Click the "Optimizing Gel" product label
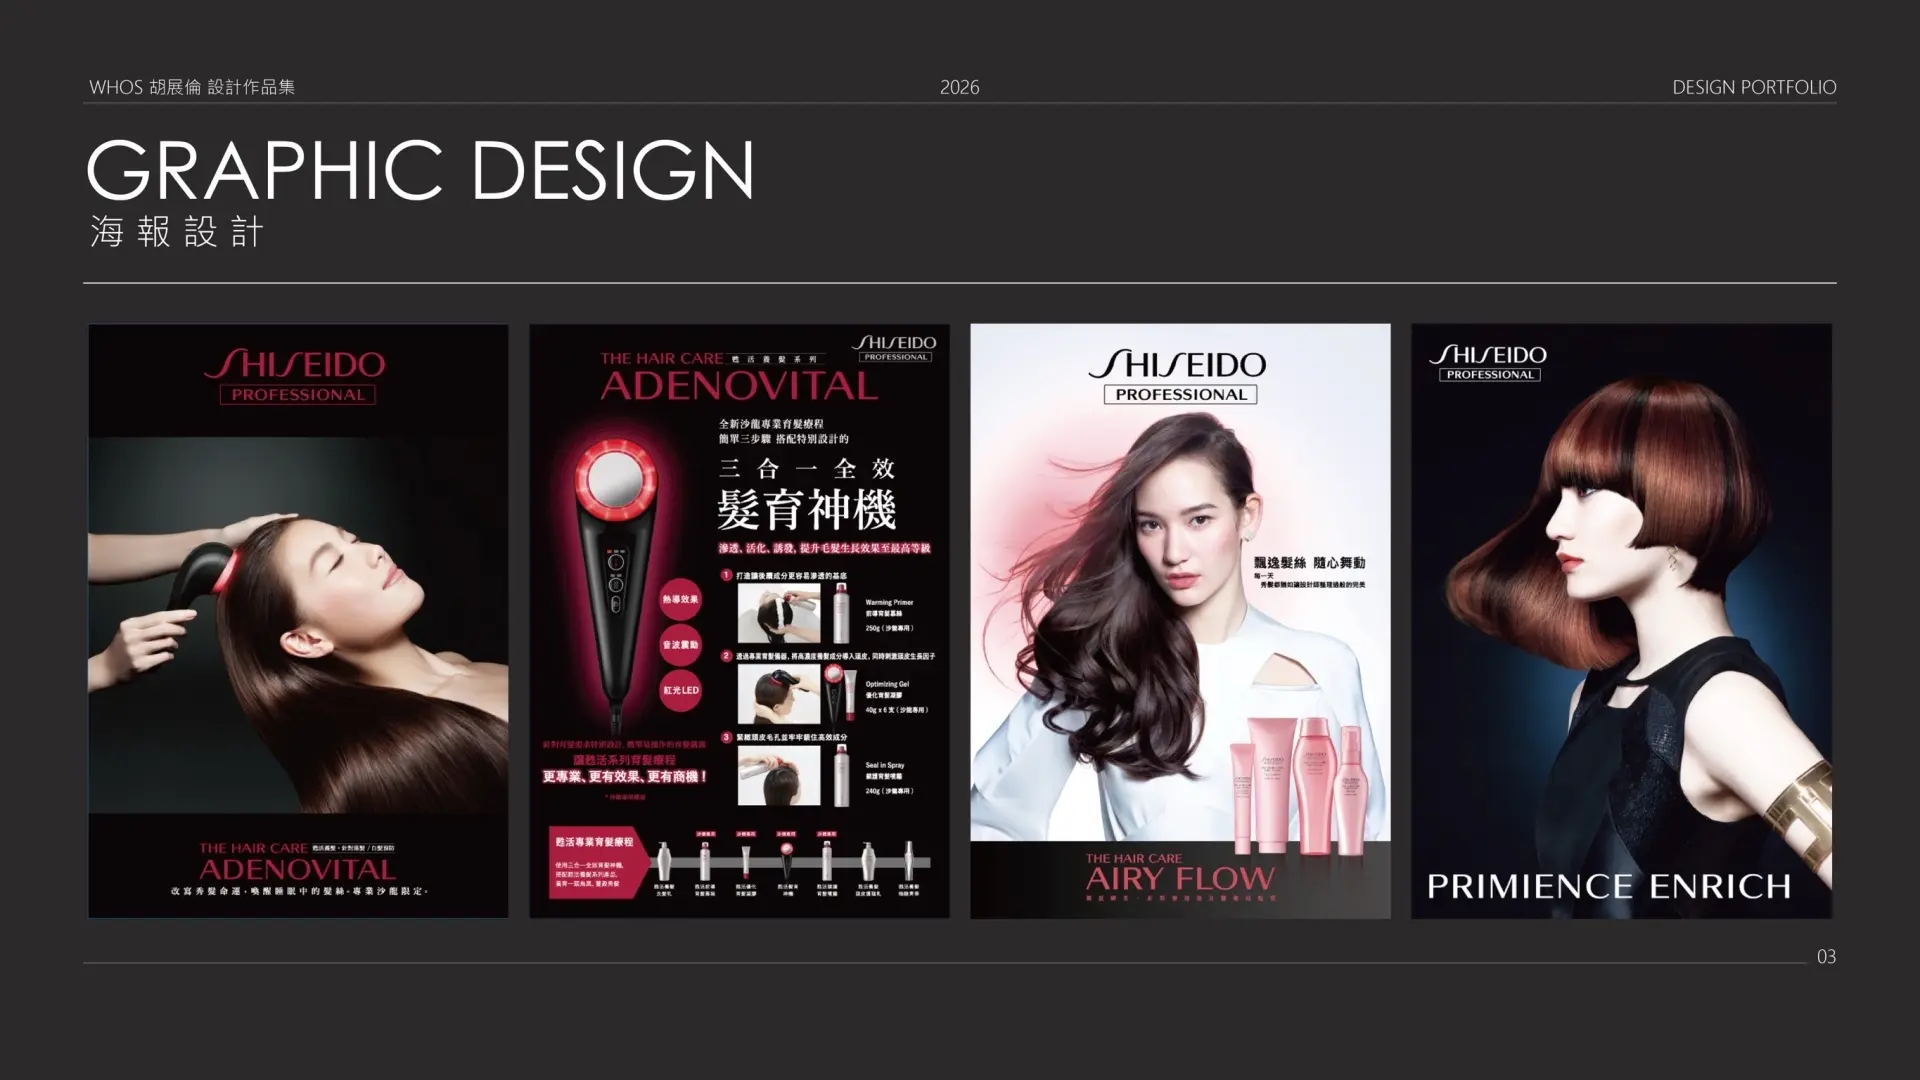 click(887, 684)
